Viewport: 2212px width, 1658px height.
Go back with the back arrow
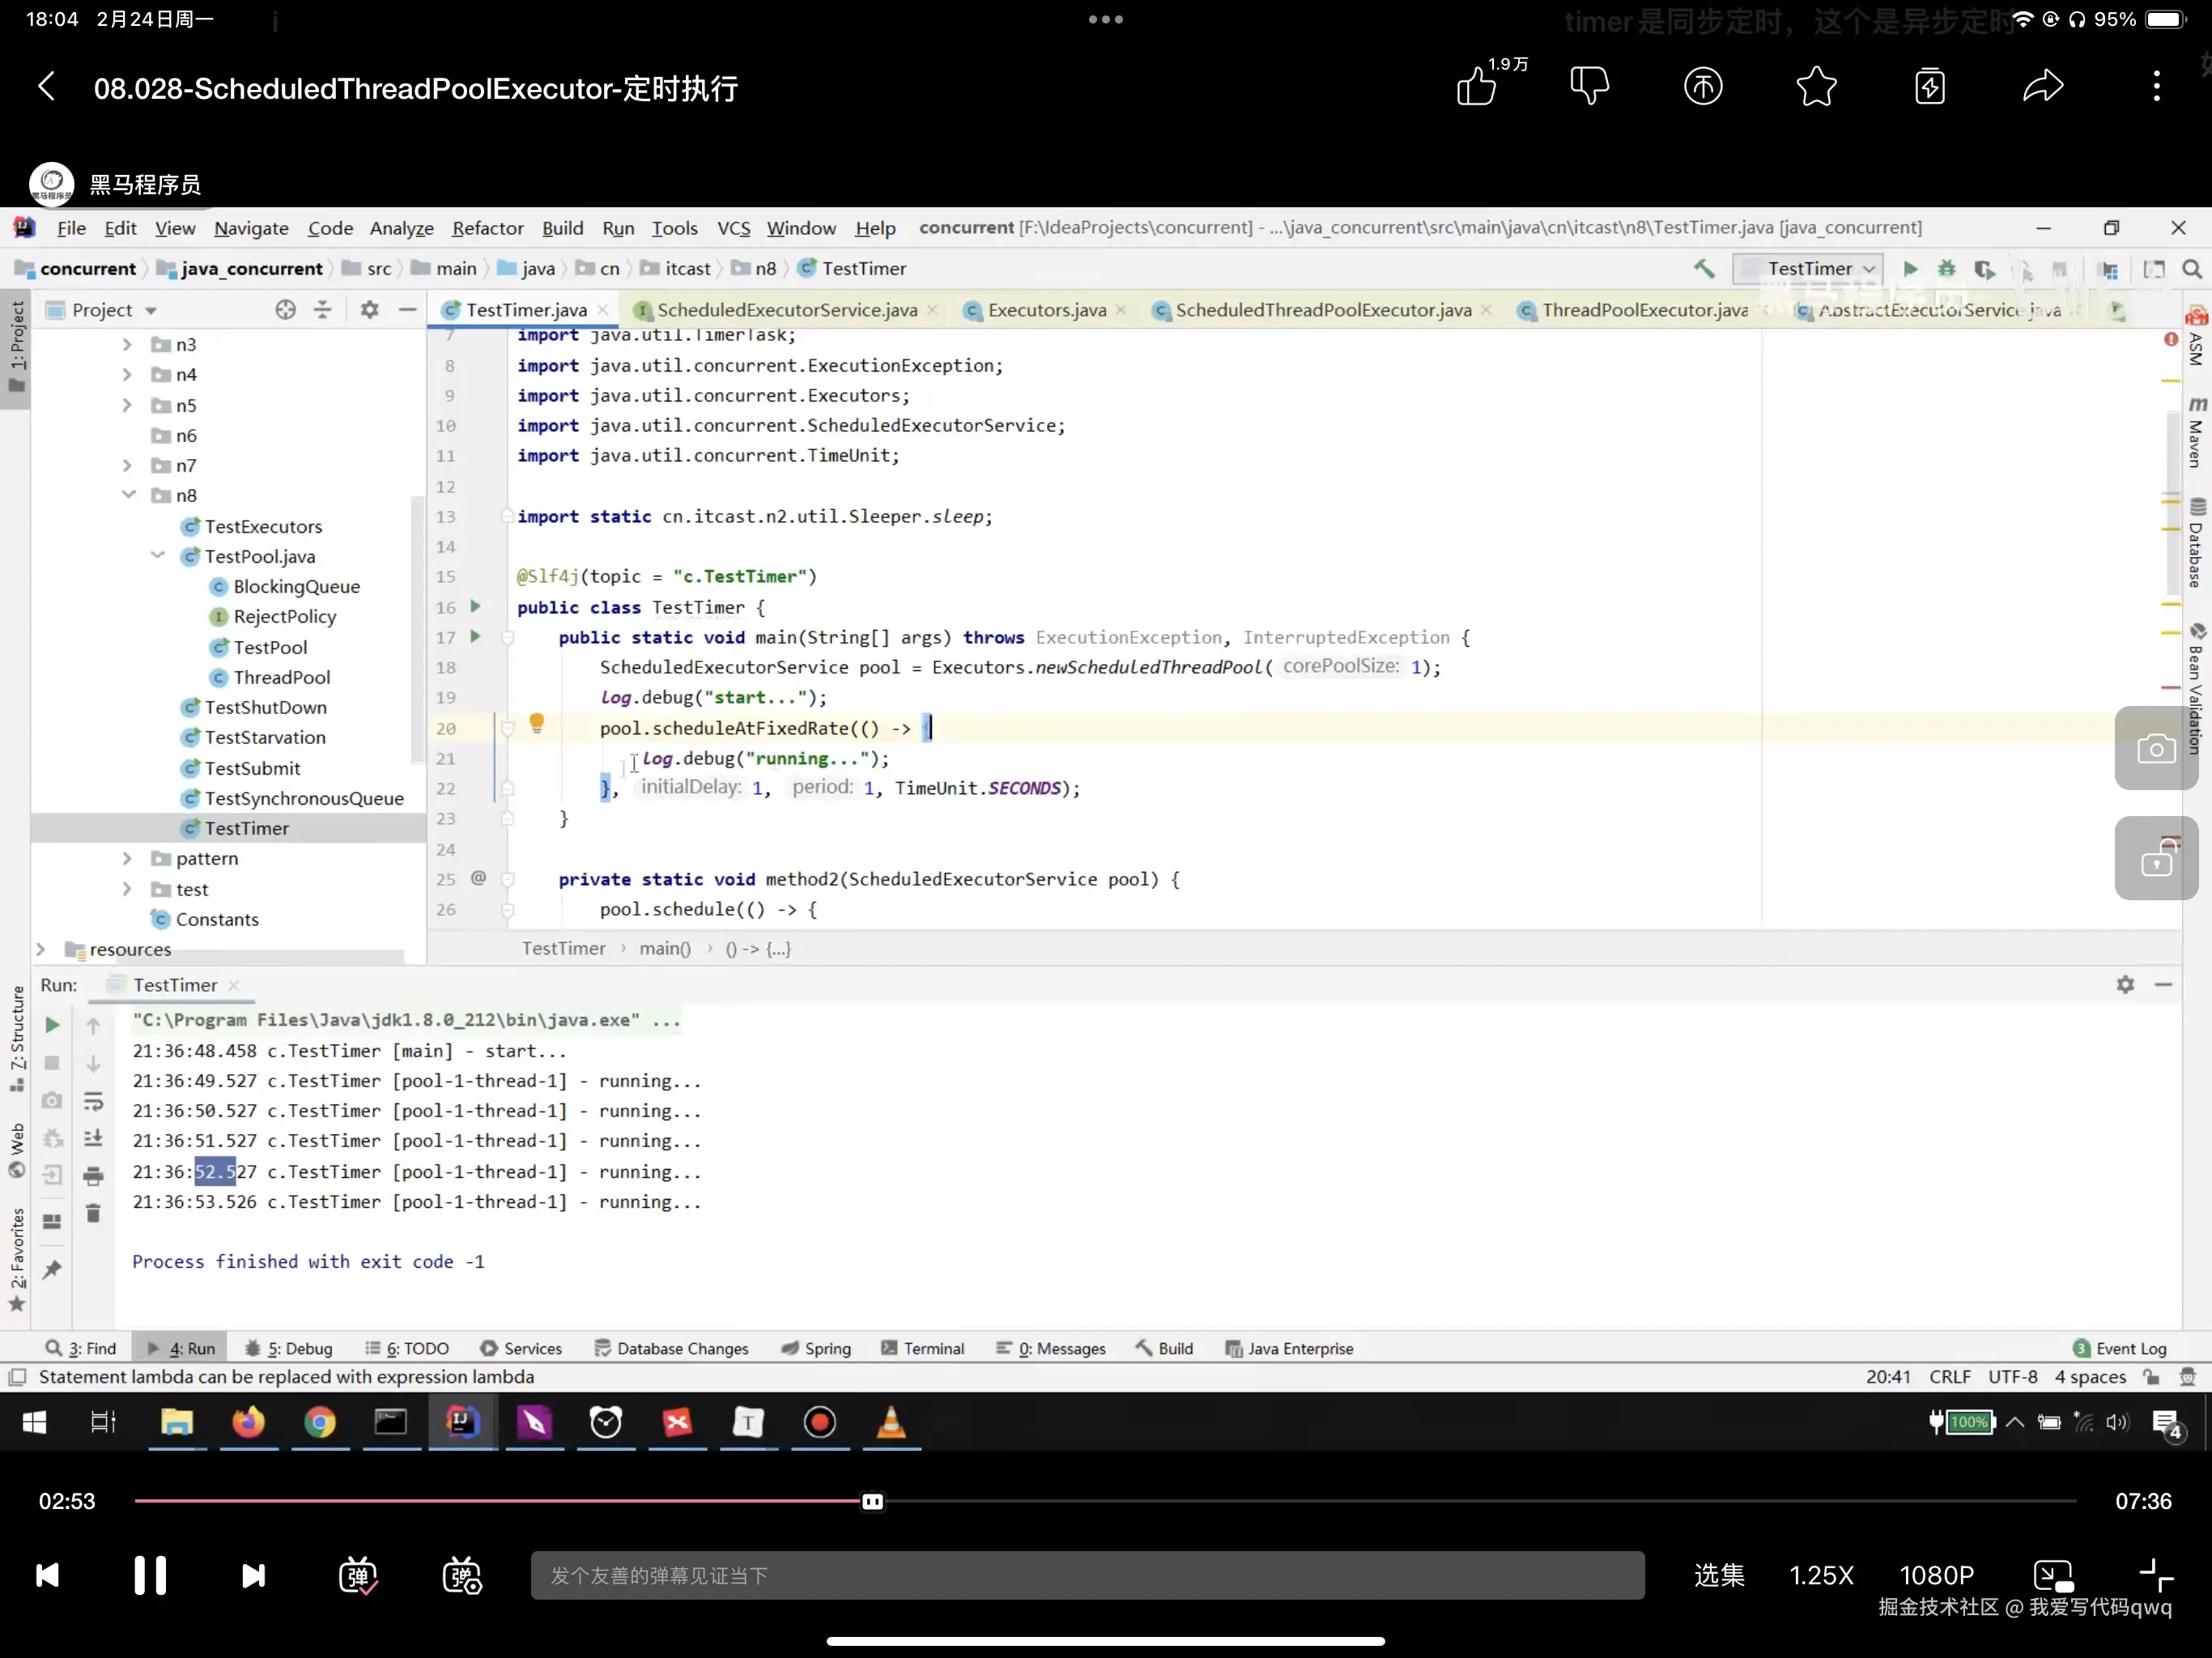click(47, 87)
